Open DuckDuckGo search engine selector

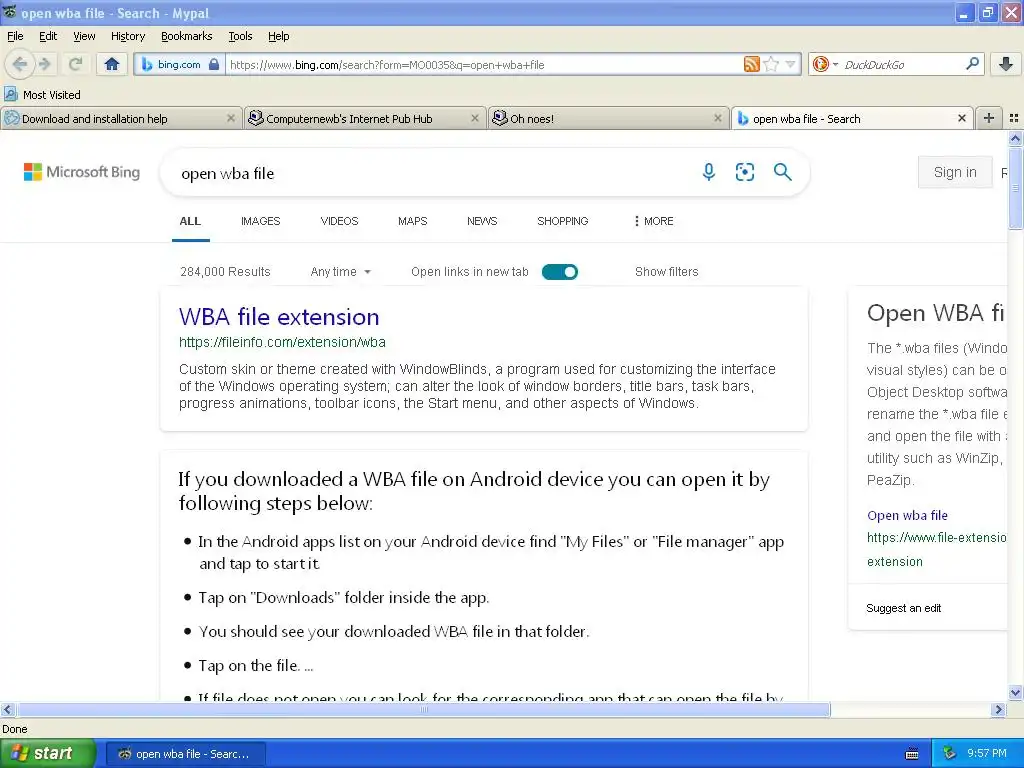coord(825,64)
